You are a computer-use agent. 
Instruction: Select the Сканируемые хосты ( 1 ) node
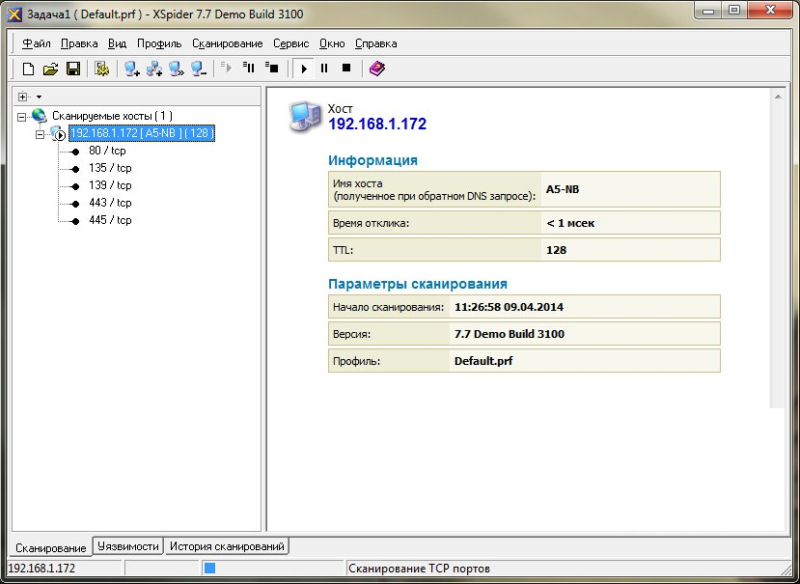point(112,116)
